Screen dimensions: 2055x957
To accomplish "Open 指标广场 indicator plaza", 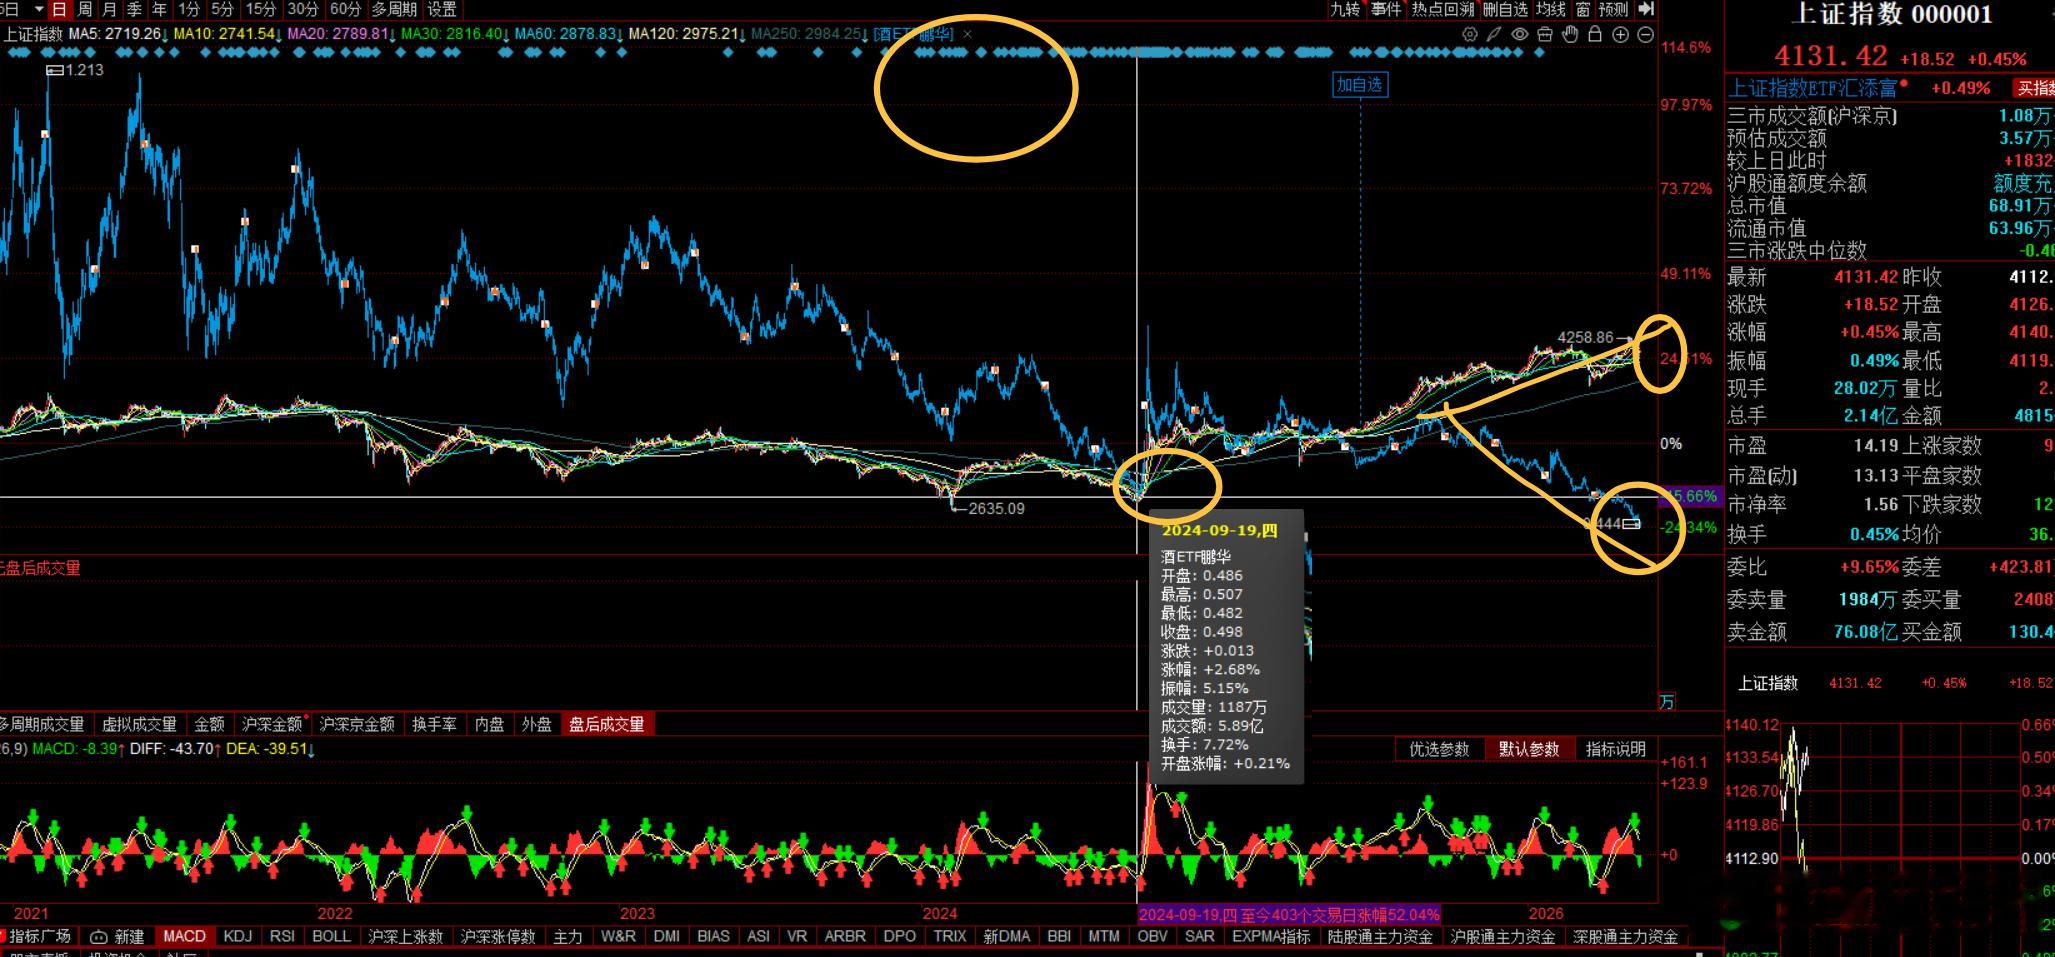I will pos(38,936).
